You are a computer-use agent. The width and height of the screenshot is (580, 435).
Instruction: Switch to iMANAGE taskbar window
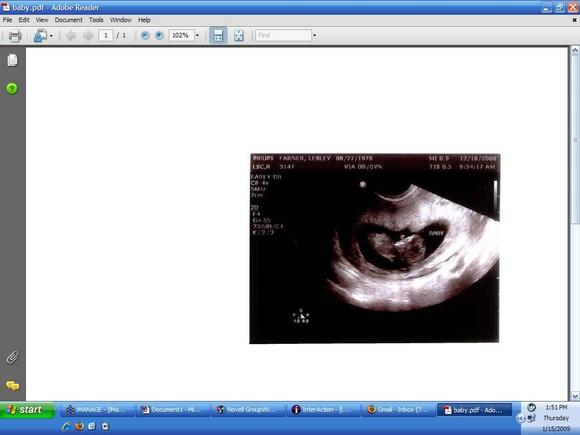coord(97,410)
